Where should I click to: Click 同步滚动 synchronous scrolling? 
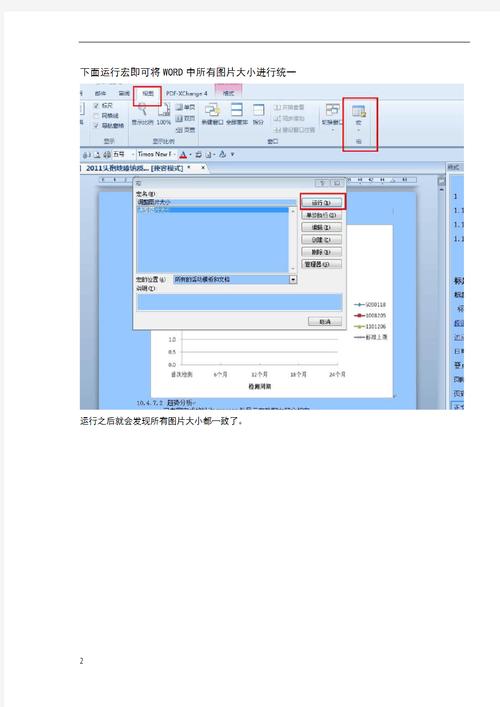pos(289,118)
